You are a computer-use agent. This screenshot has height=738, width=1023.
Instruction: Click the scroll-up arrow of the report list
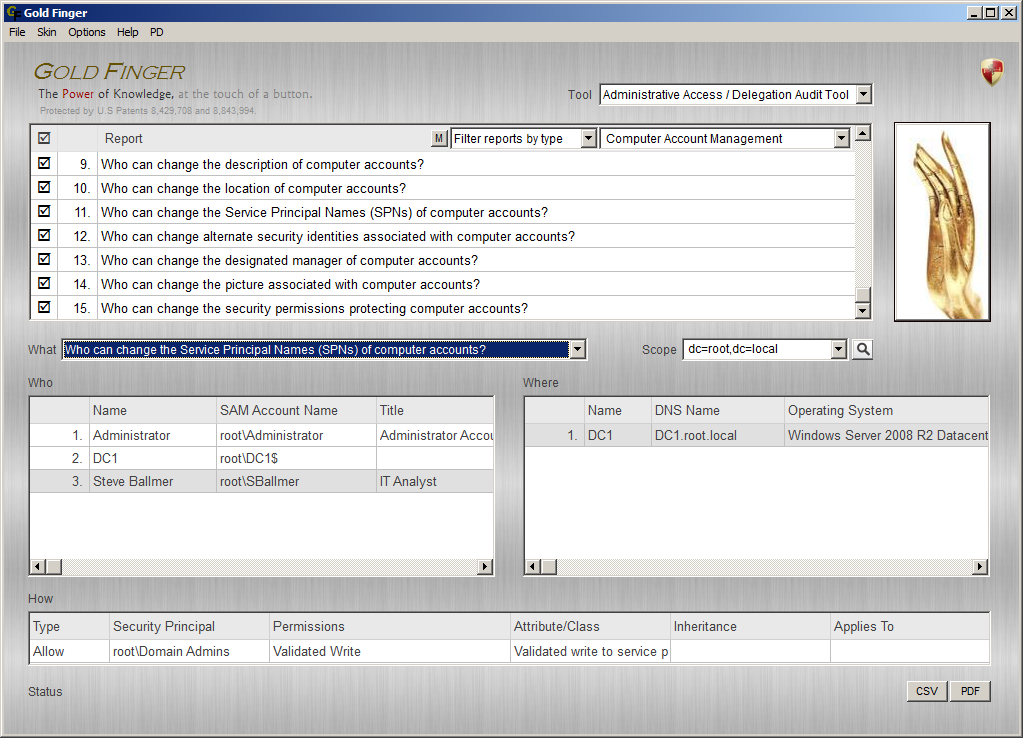click(x=861, y=131)
